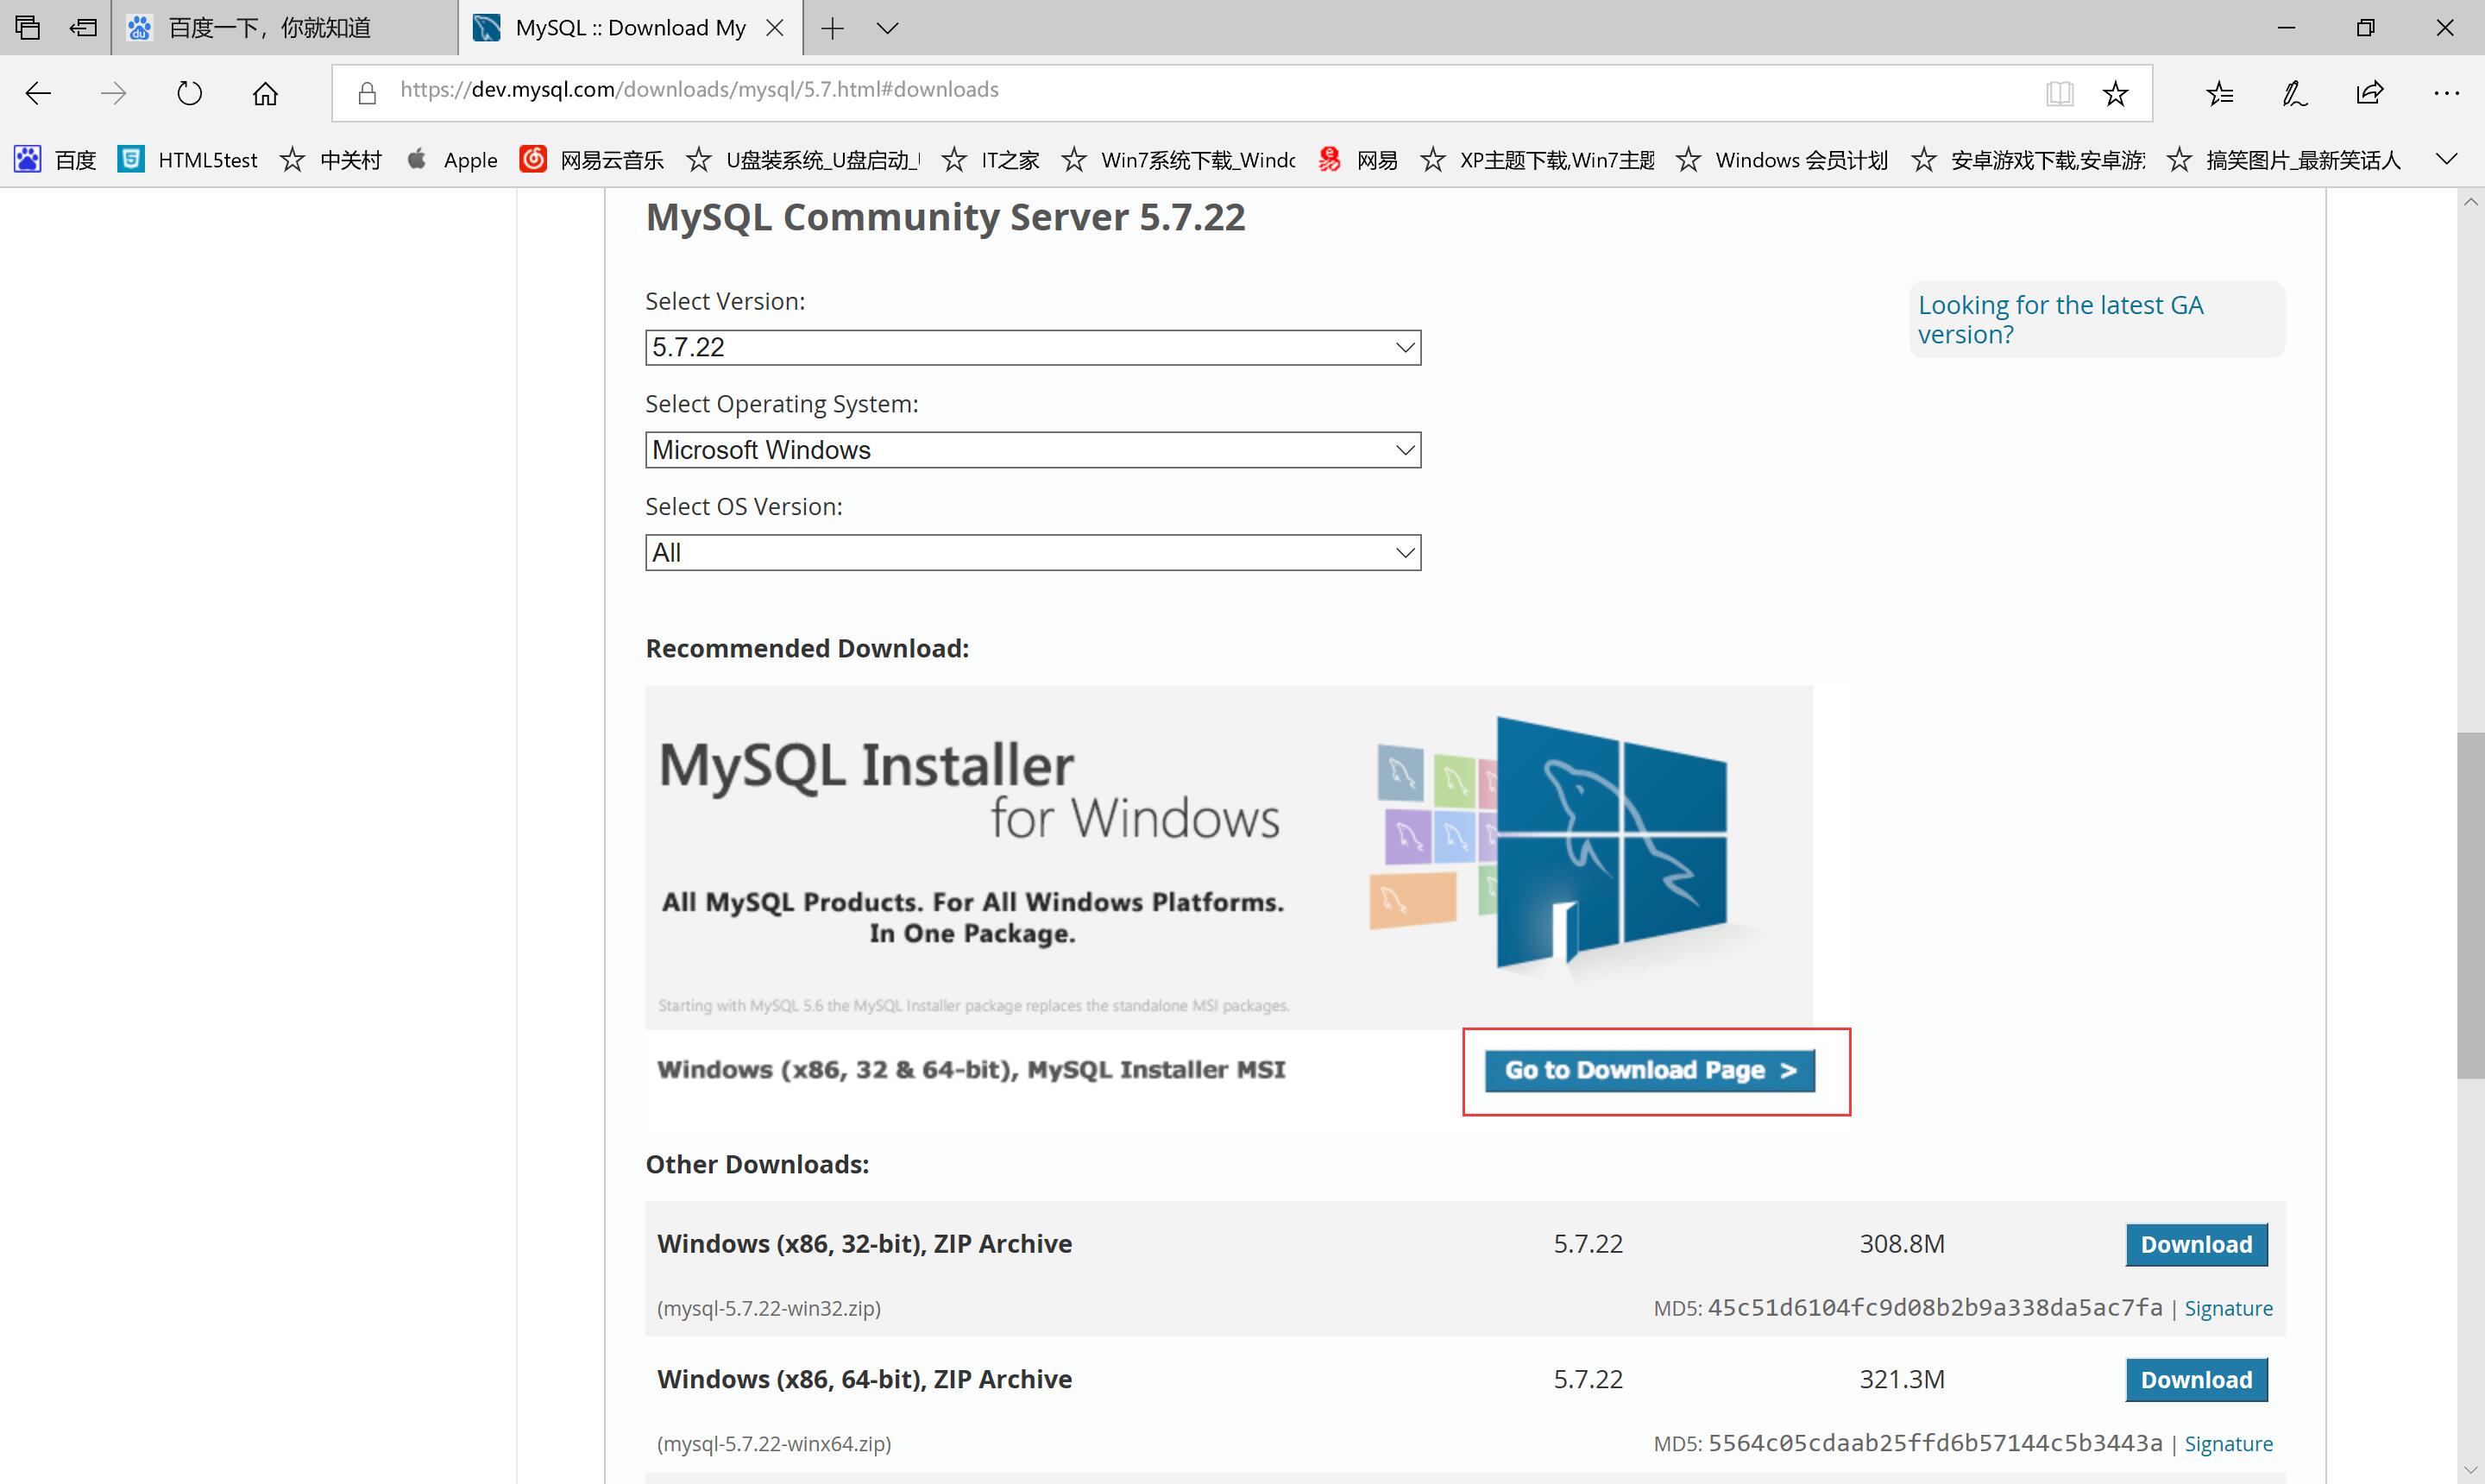Open the reading view book icon
The width and height of the screenshot is (2485, 1484).
(x=2059, y=93)
